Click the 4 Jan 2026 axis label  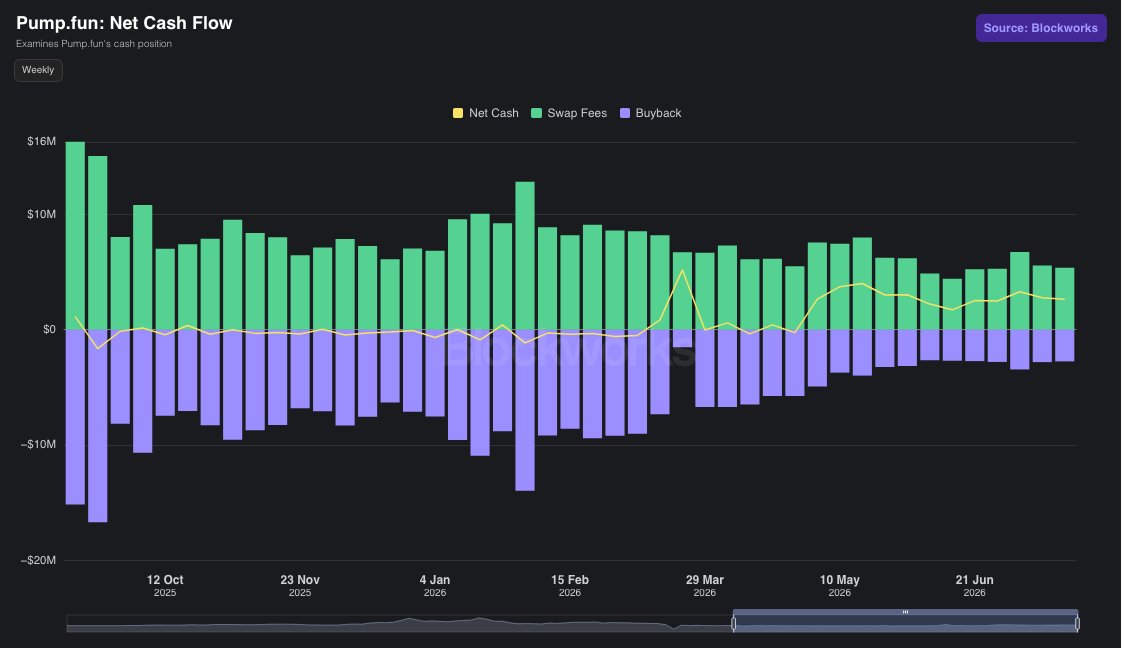(x=435, y=585)
